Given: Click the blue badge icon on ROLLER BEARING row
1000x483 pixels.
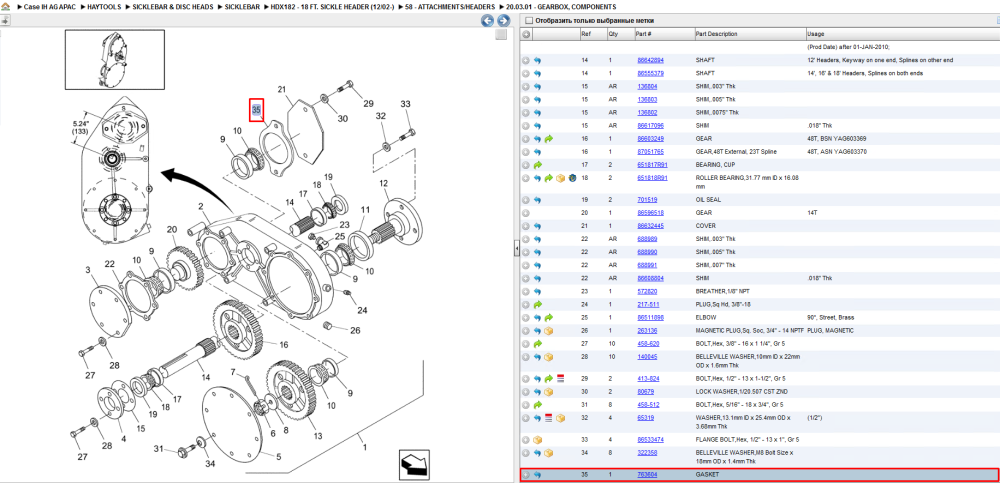Looking at the screenshot, I should (572, 178).
